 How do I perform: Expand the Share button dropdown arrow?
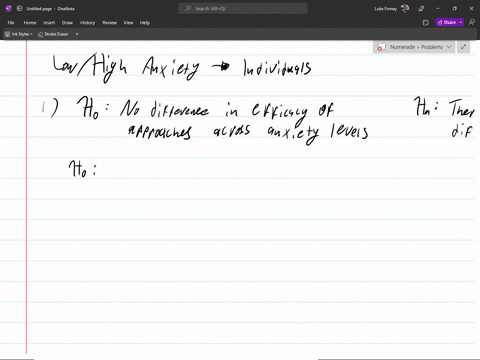461,22
